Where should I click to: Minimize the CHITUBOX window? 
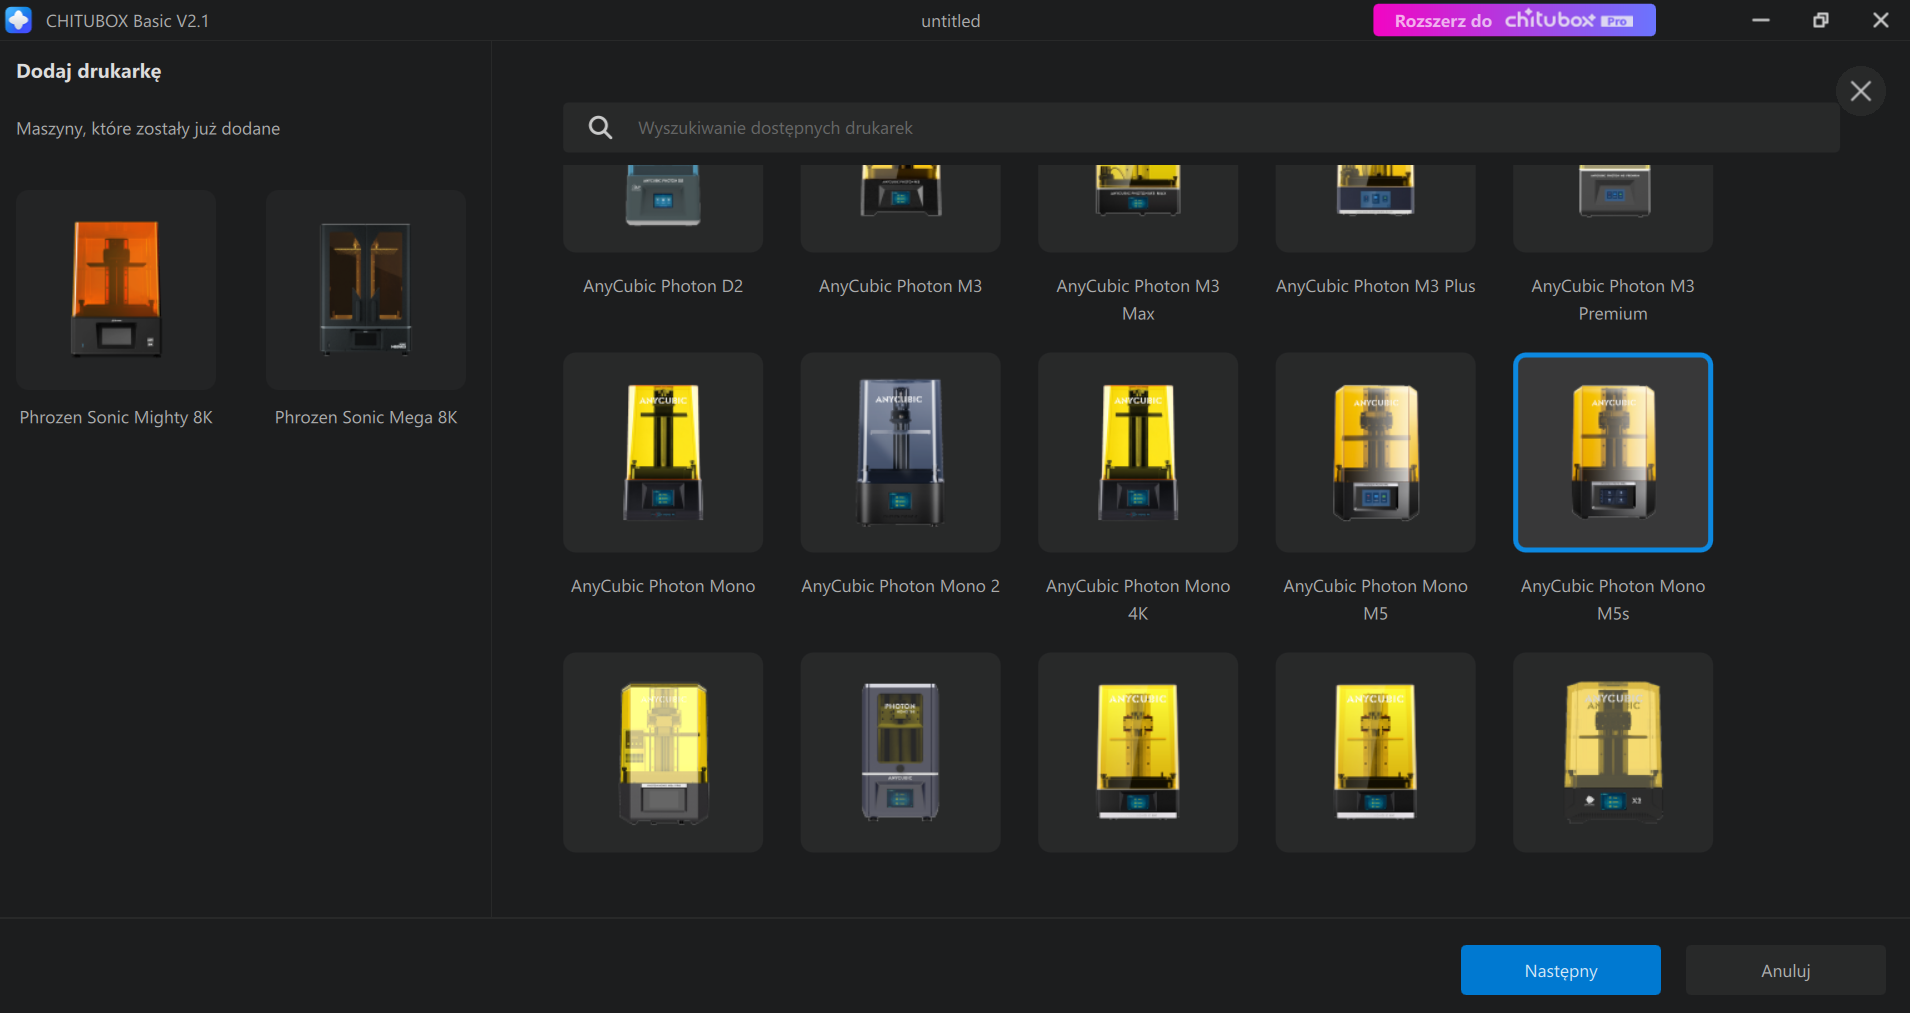coord(1761,20)
